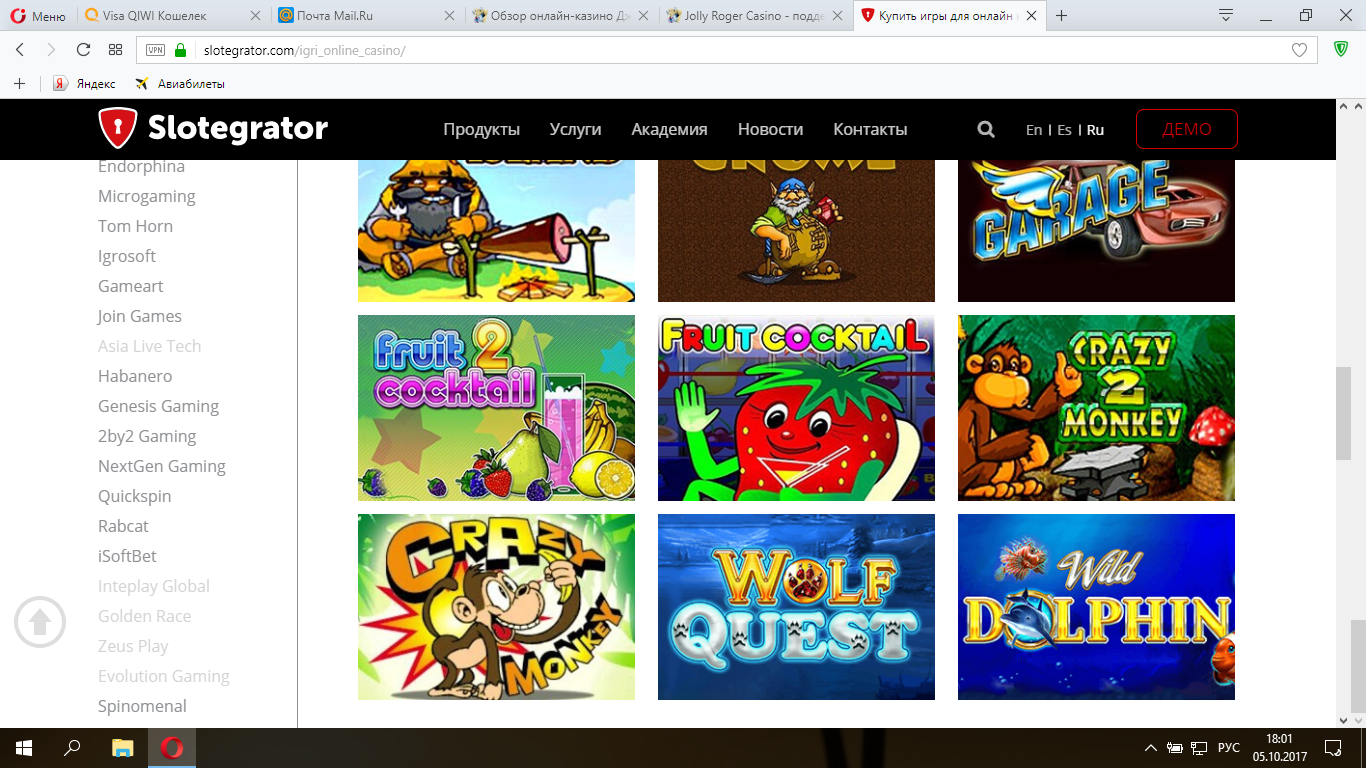Screen dimensions: 1366x768
Task: Open a new browser tab
Action: click(x=1061, y=16)
